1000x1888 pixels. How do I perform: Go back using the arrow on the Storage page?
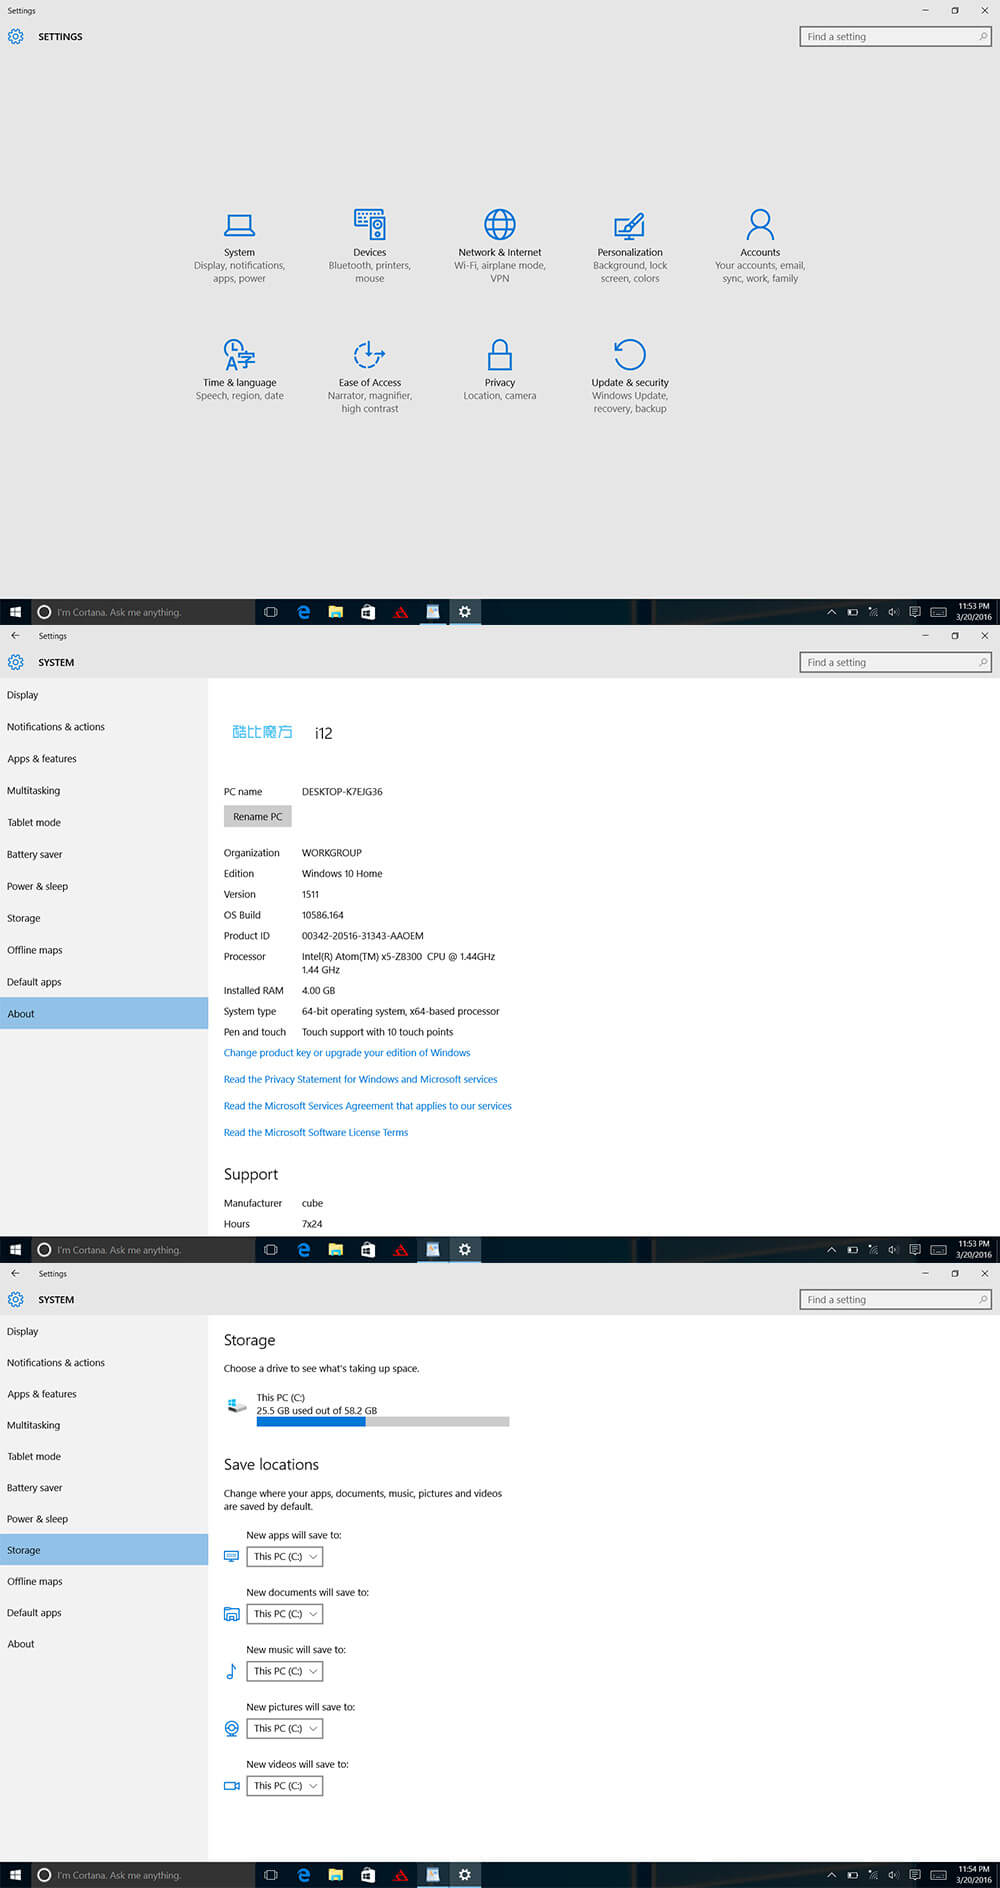coord(15,1273)
